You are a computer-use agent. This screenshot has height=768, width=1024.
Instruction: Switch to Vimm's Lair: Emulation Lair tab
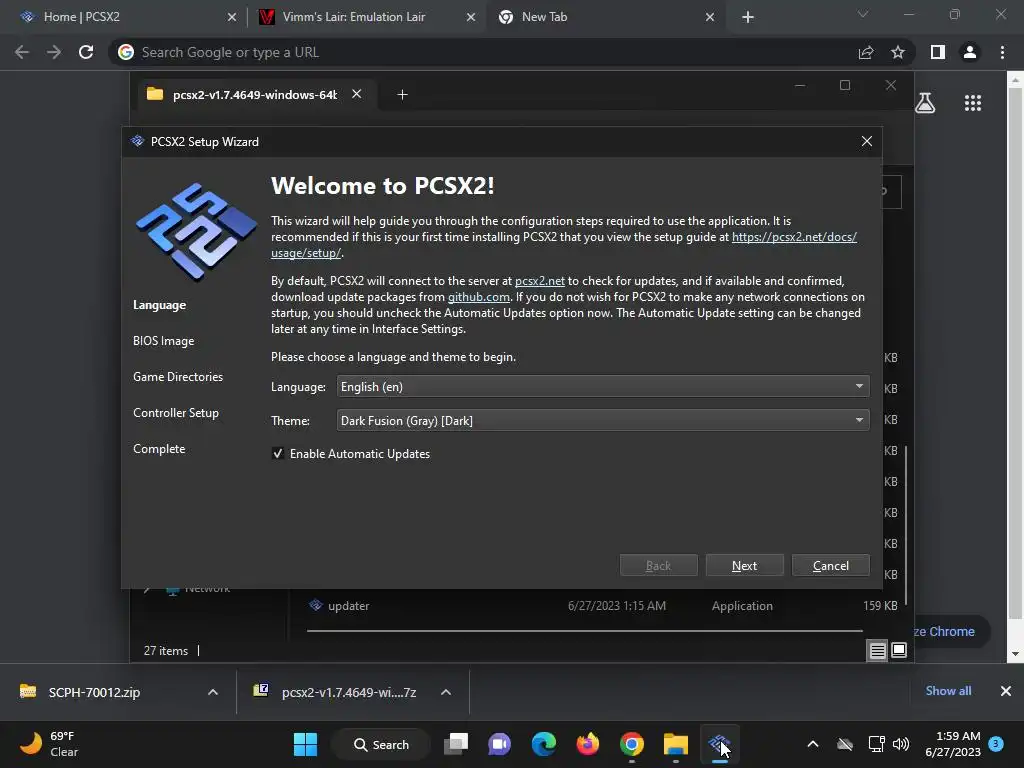(366, 17)
